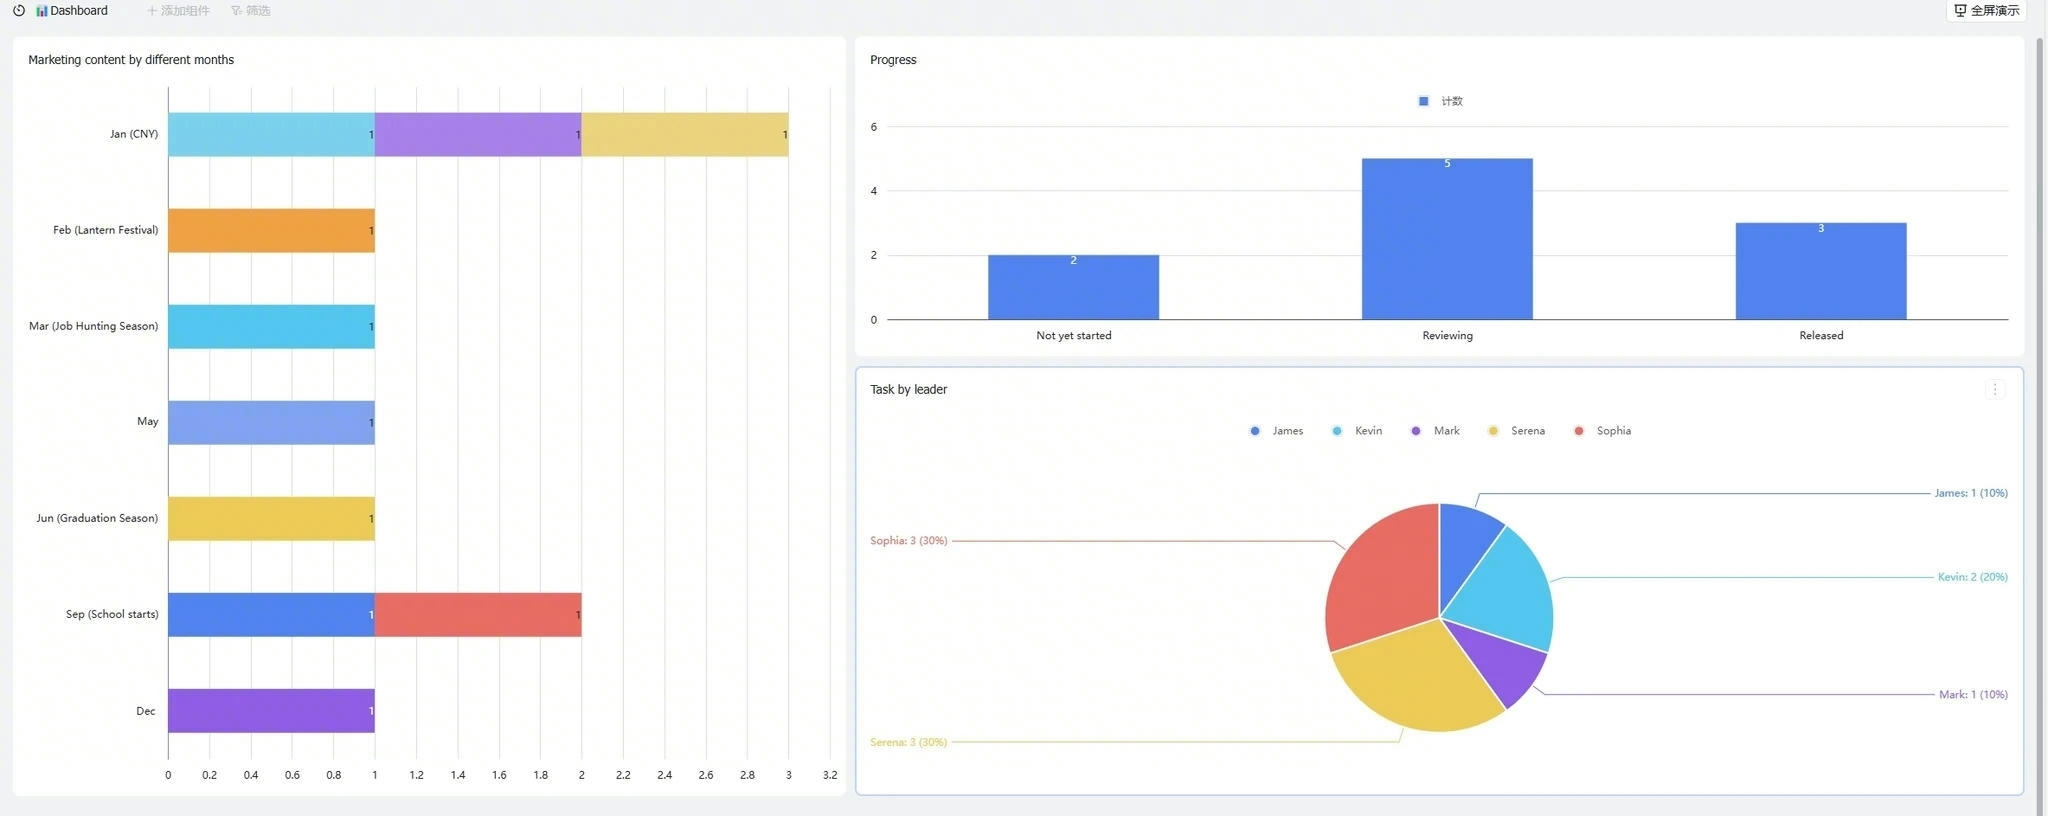This screenshot has width=2048, height=816.
Task: Click the history clock icon beside Dashboard
Action: click(19, 10)
